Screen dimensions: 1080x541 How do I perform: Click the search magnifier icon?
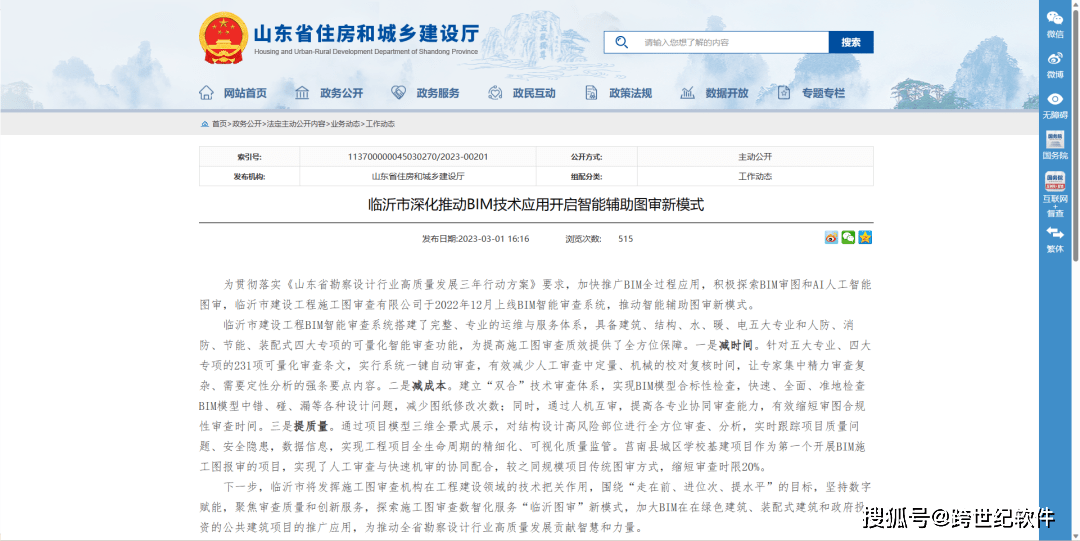click(x=621, y=42)
